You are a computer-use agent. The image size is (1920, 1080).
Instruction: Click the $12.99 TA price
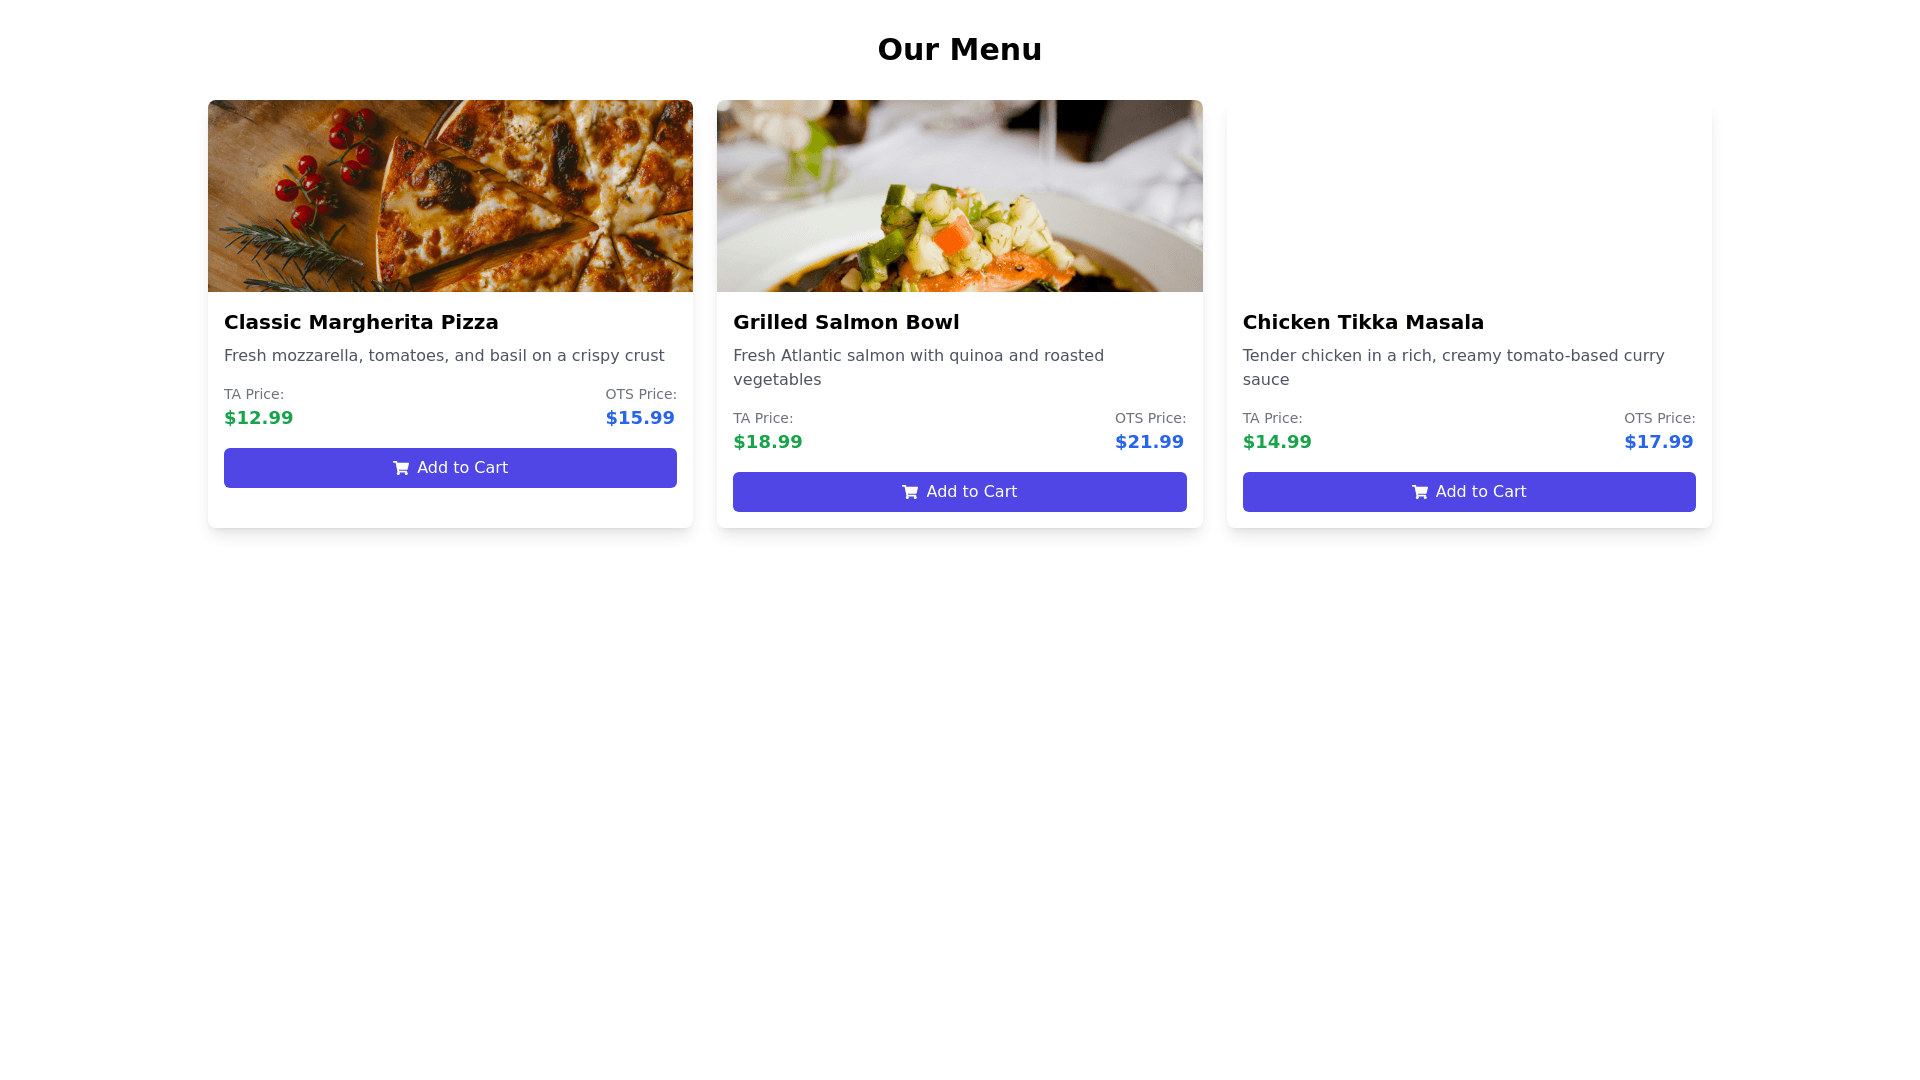(258, 418)
